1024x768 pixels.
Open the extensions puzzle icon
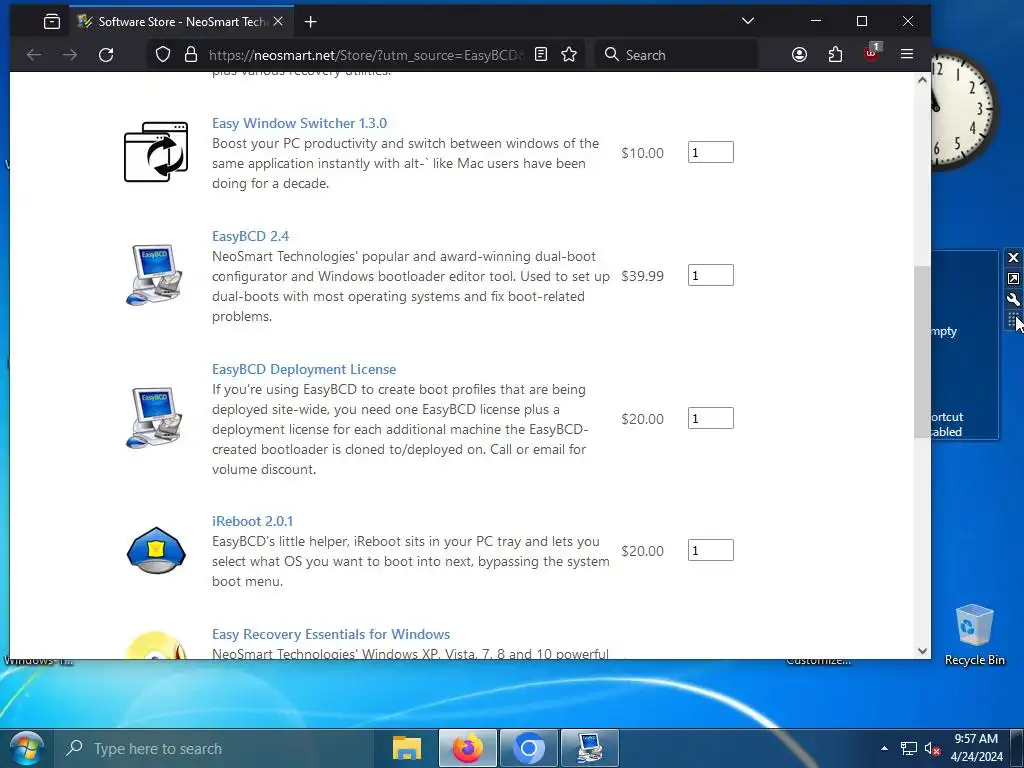pos(835,54)
